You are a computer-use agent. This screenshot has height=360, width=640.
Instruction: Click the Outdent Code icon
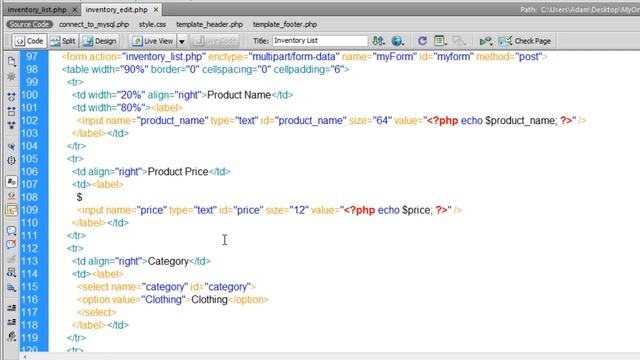(11, 322)
